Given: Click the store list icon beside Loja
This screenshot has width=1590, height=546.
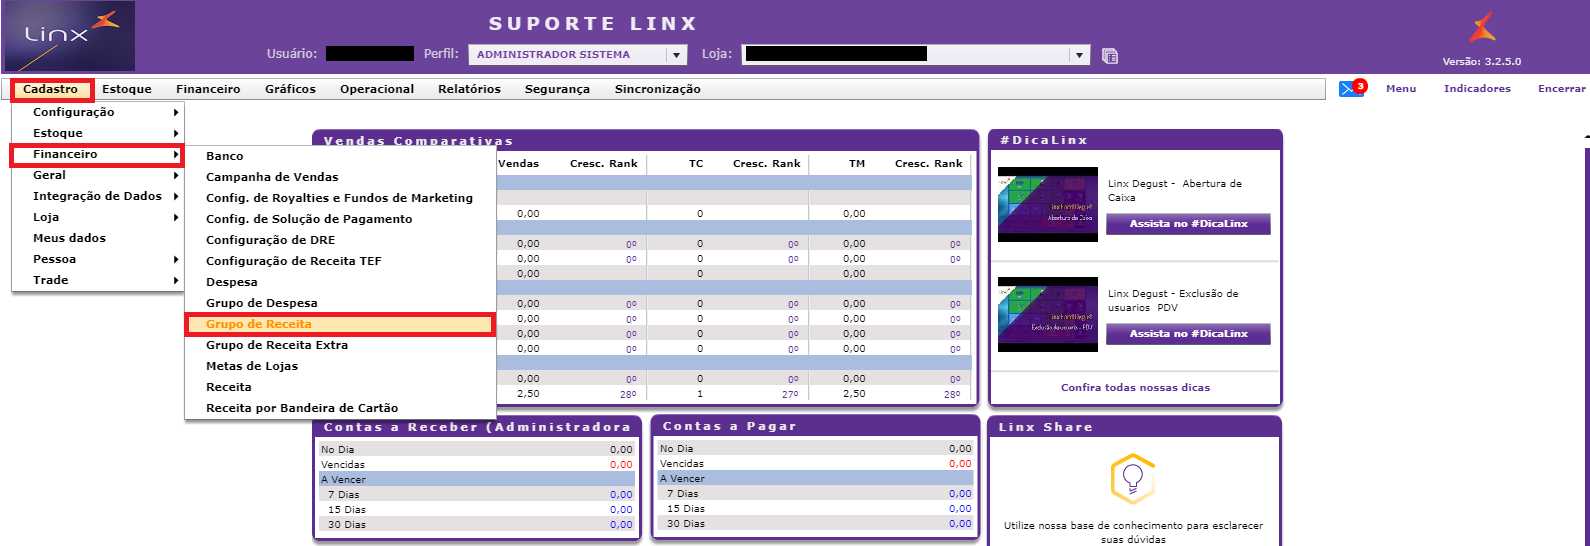Looking at the screenshot, I should pyautogui.click(x=1110, y=56).
